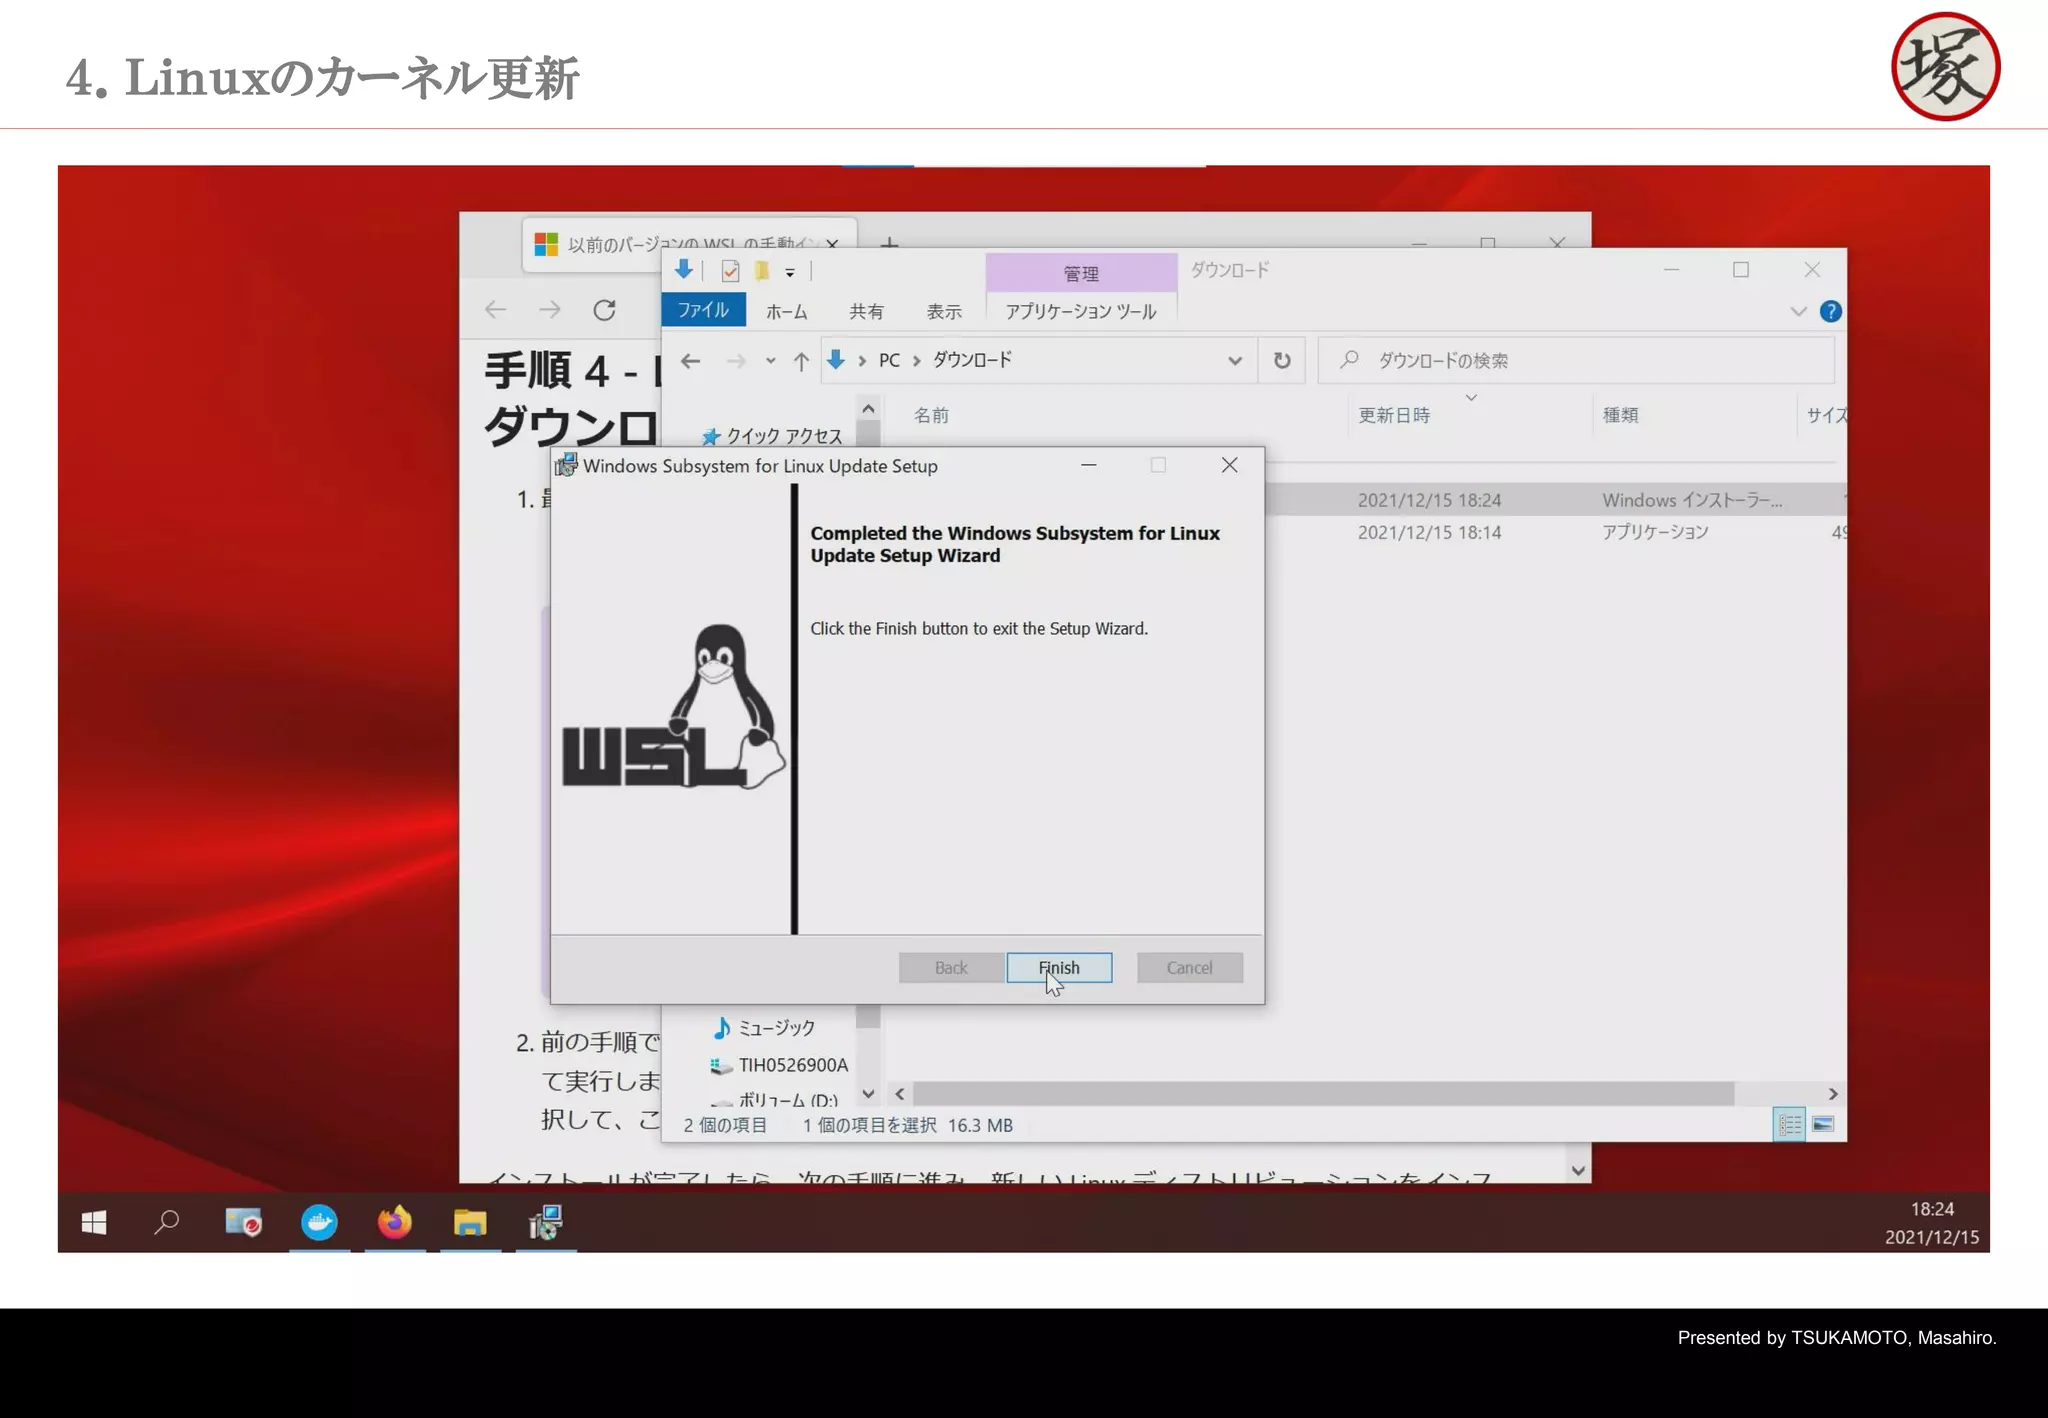Select the 以前のバージョンの WSL browser tab
Screen dimensions: 2048x1418
coord(689,243)
